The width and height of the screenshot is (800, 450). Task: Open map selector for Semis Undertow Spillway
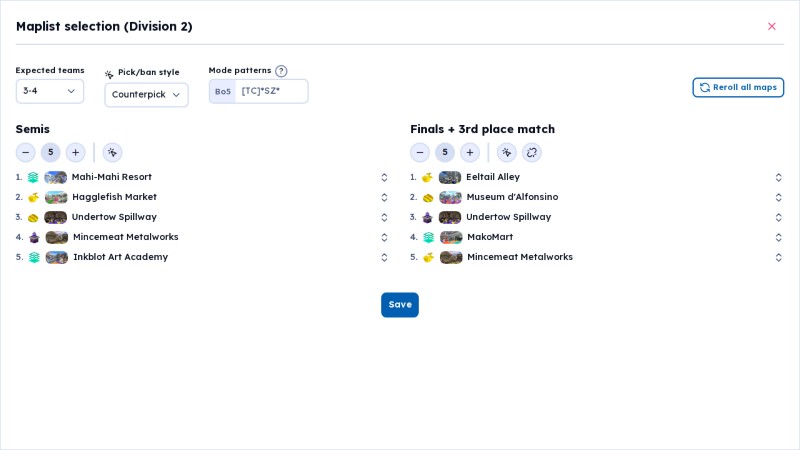(384, 217)
